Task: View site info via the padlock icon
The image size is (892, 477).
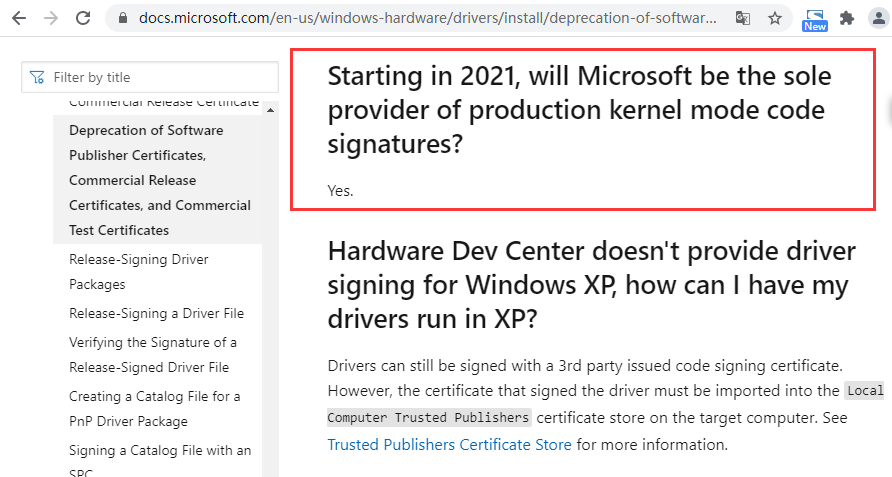Action: click(123, 18)
